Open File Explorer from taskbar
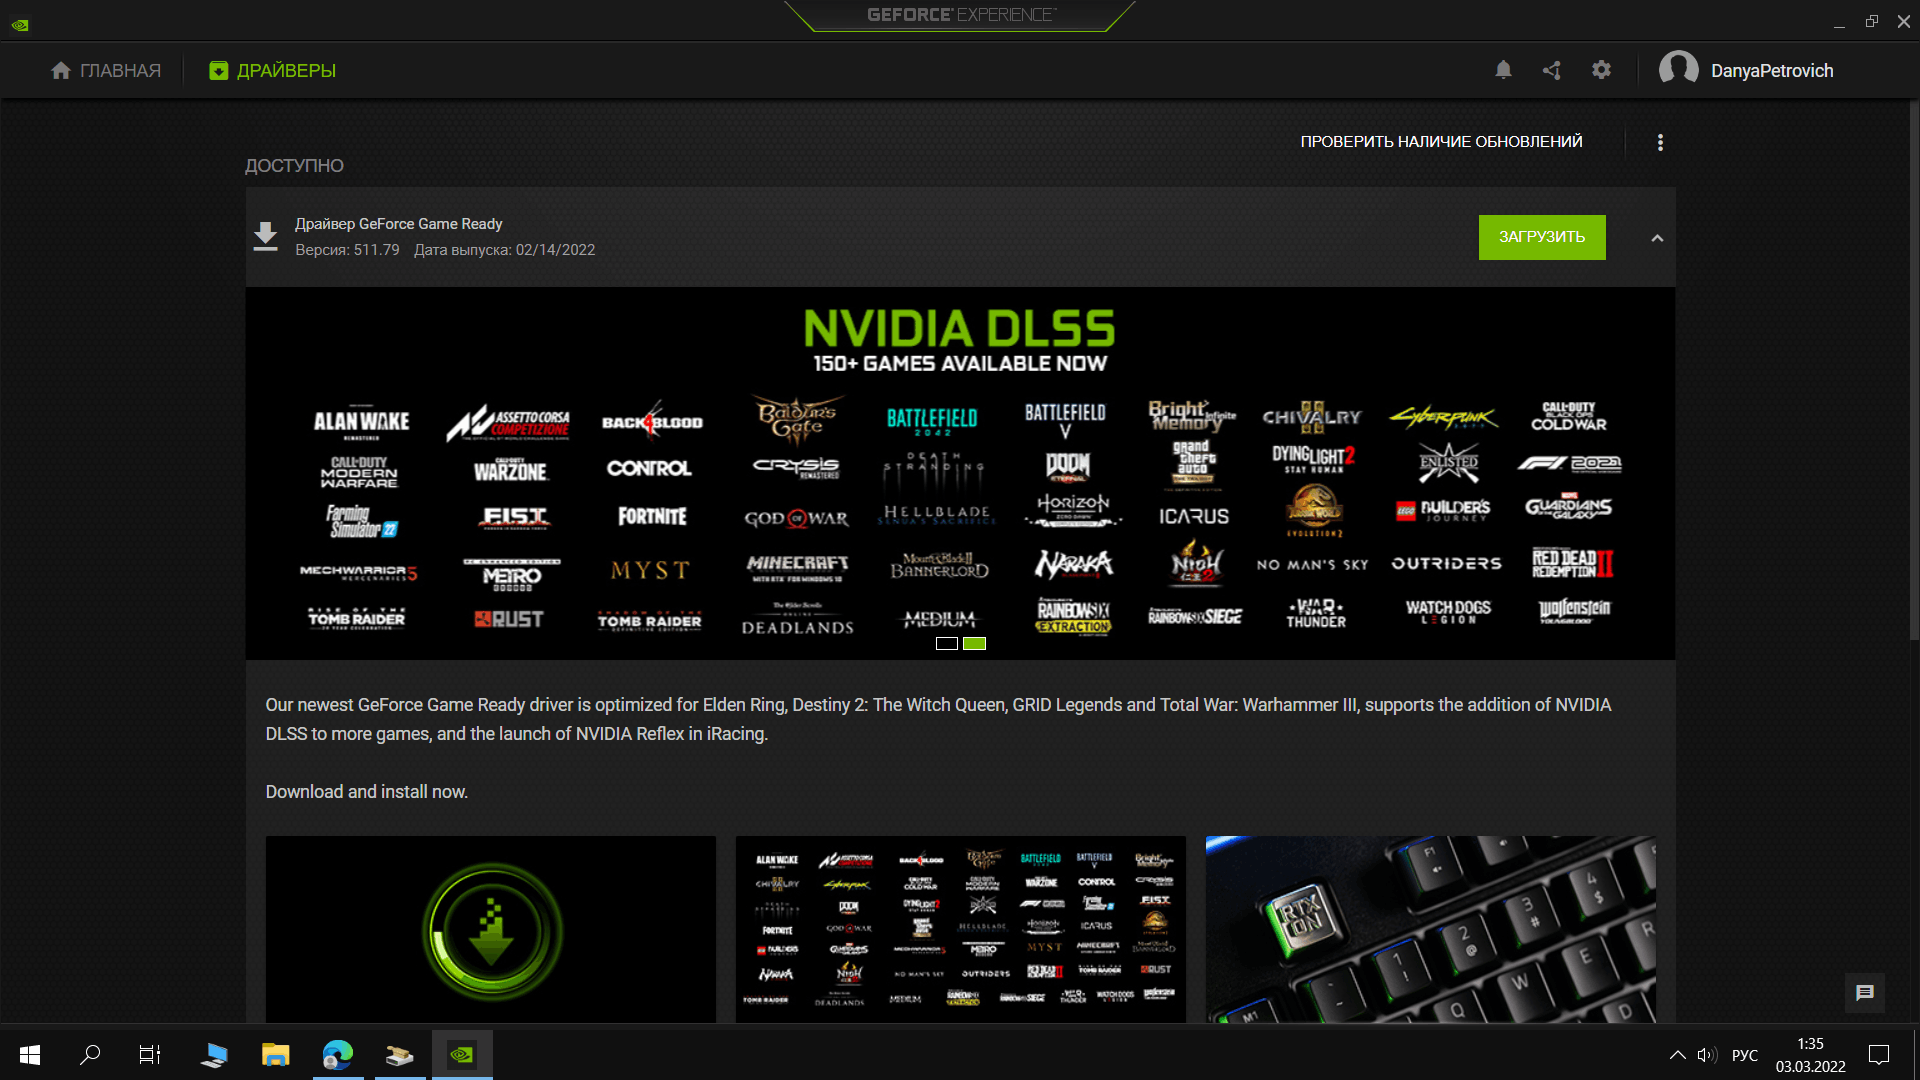Screen dimensions: 1920x1080 [x=275, y=1054]
